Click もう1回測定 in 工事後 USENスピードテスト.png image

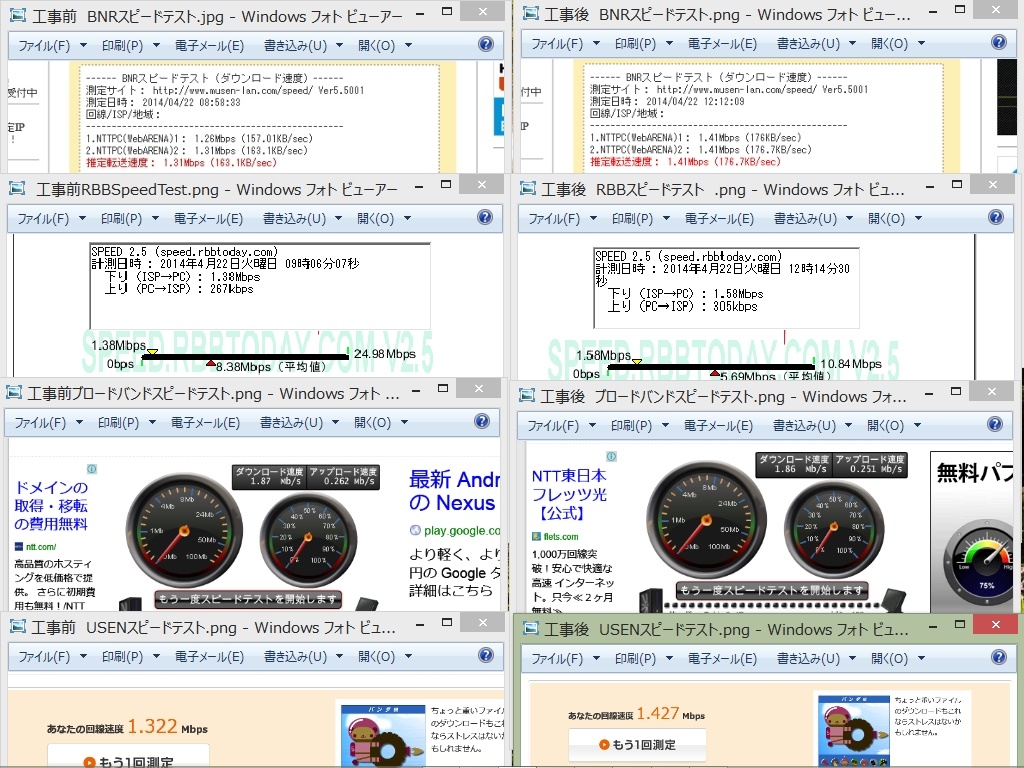(637, 744)
